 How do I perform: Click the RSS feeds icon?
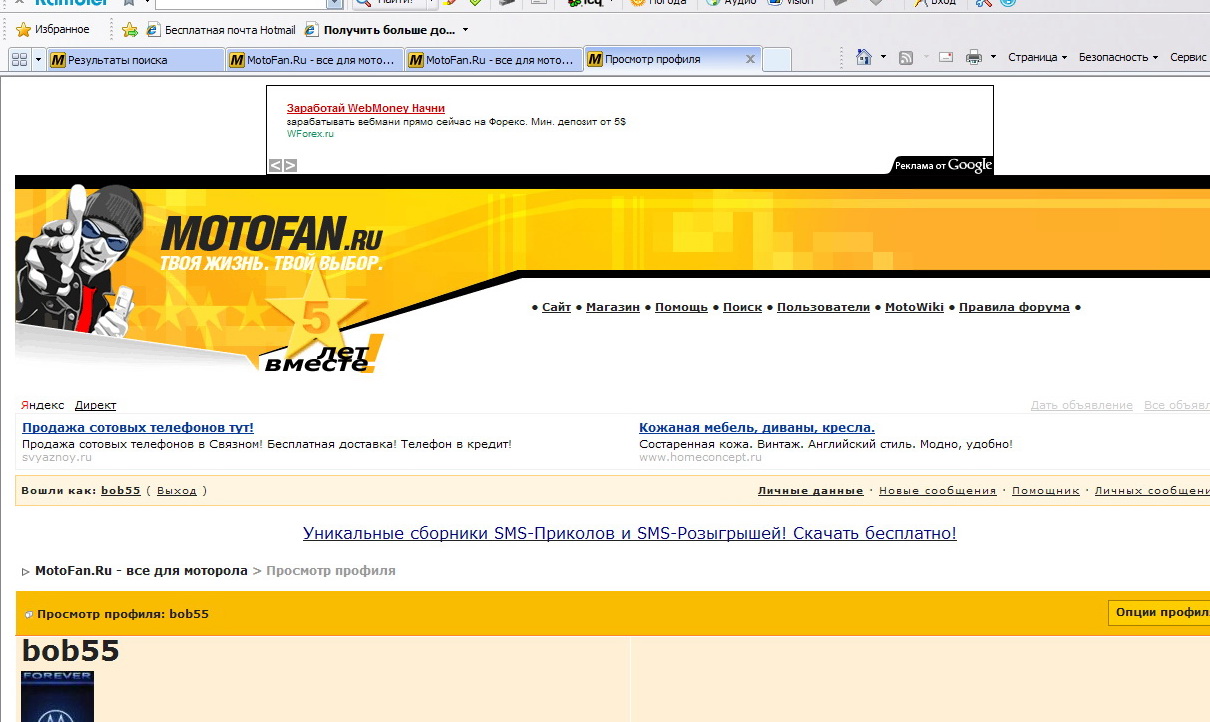pos(906,58)
